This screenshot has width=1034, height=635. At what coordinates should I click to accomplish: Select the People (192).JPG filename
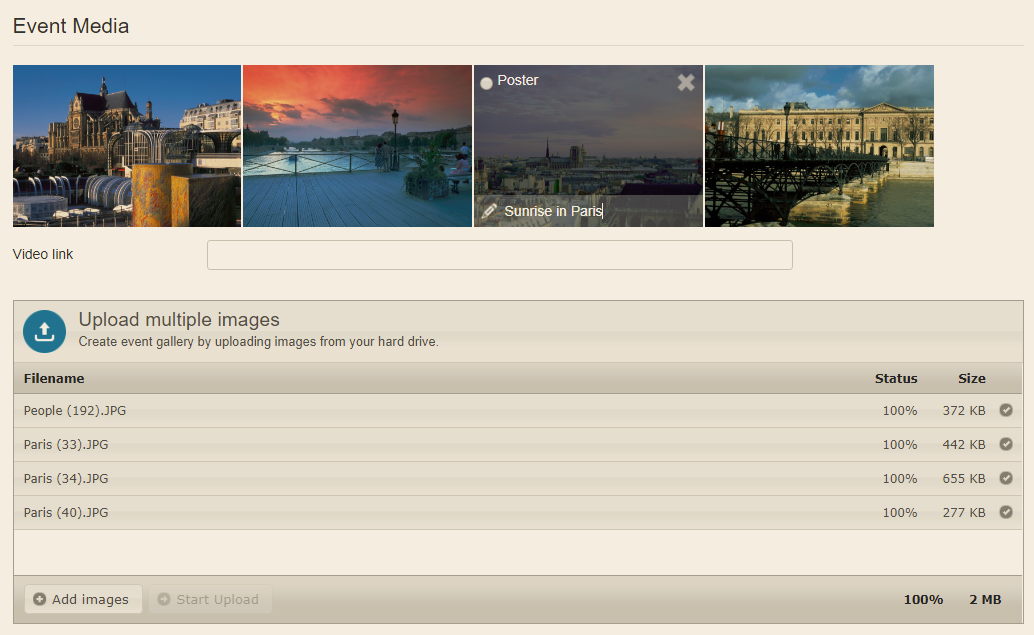tap(75, 411)
